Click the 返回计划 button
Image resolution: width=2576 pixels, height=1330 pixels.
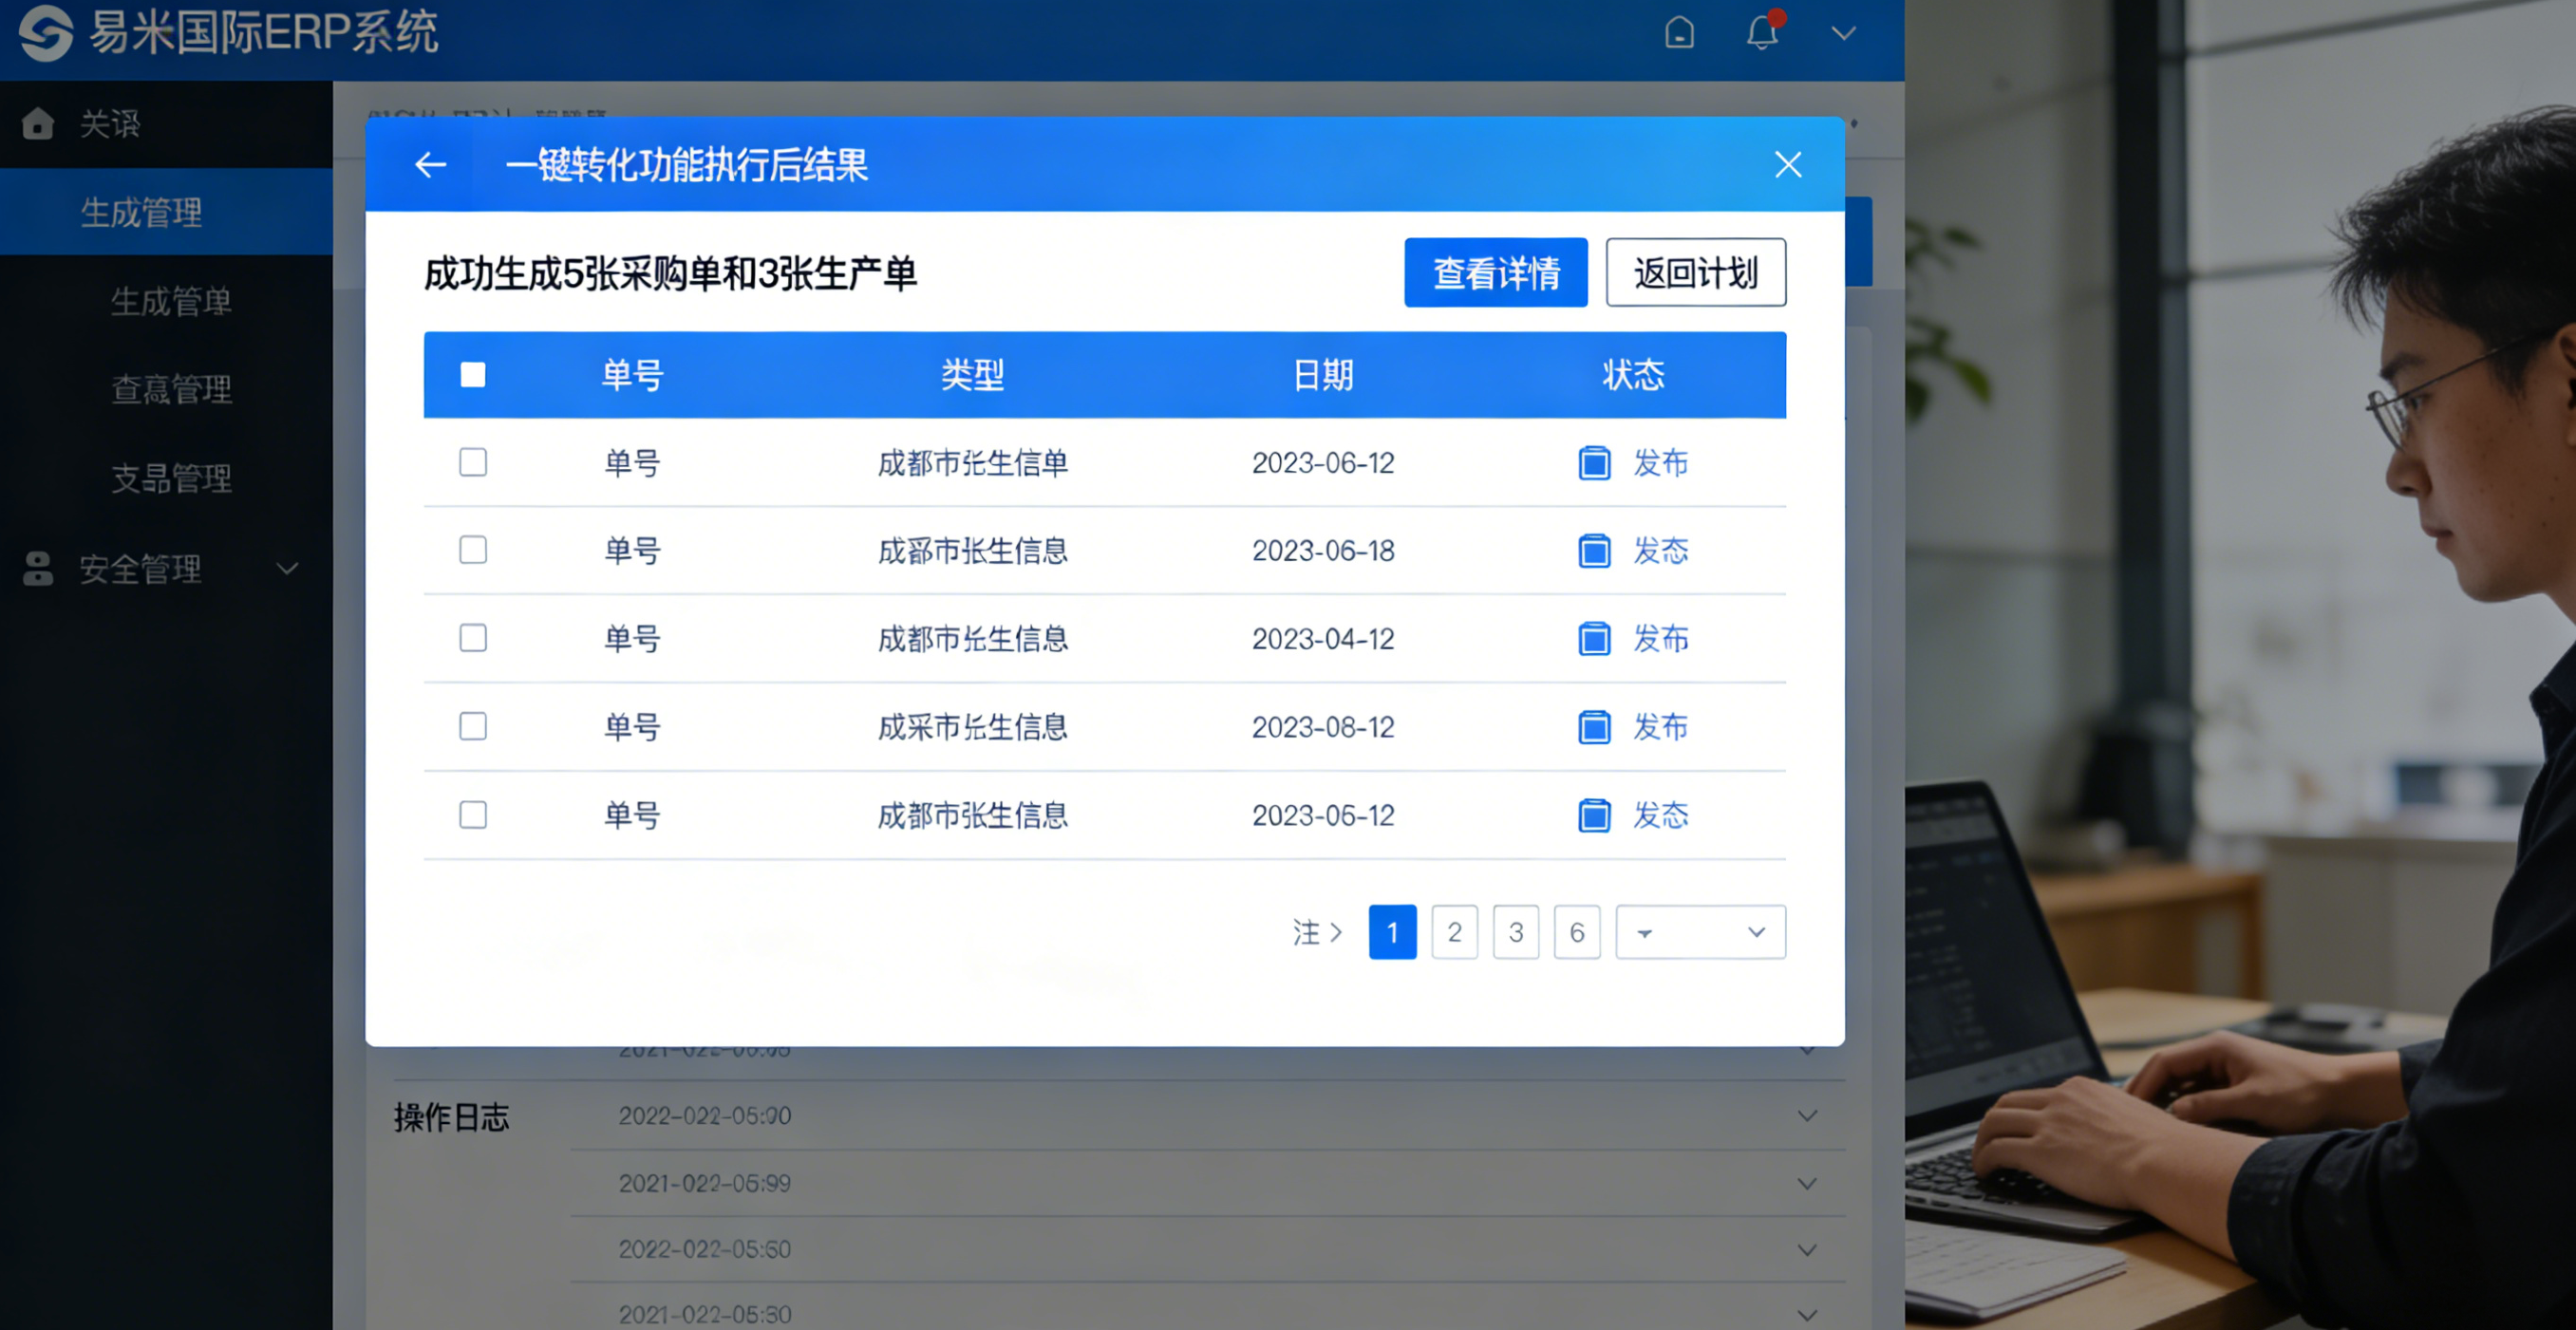point(1695,272)
